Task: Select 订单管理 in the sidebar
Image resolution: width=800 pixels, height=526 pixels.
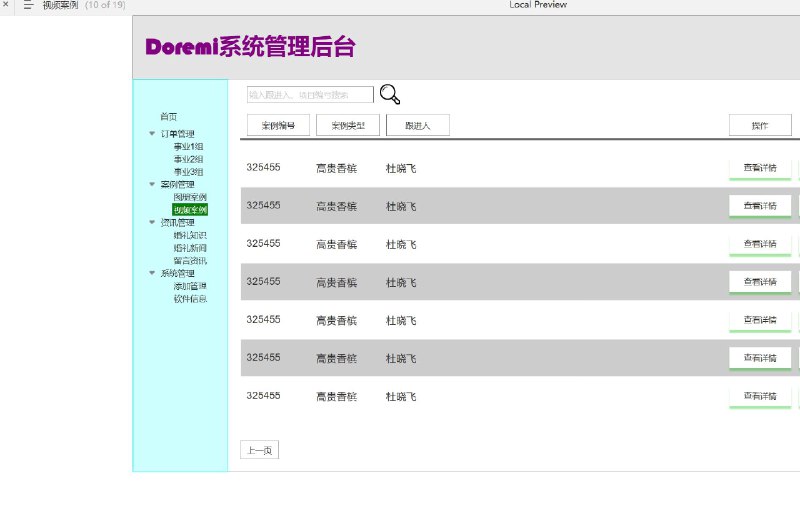Action: point(178,134)
